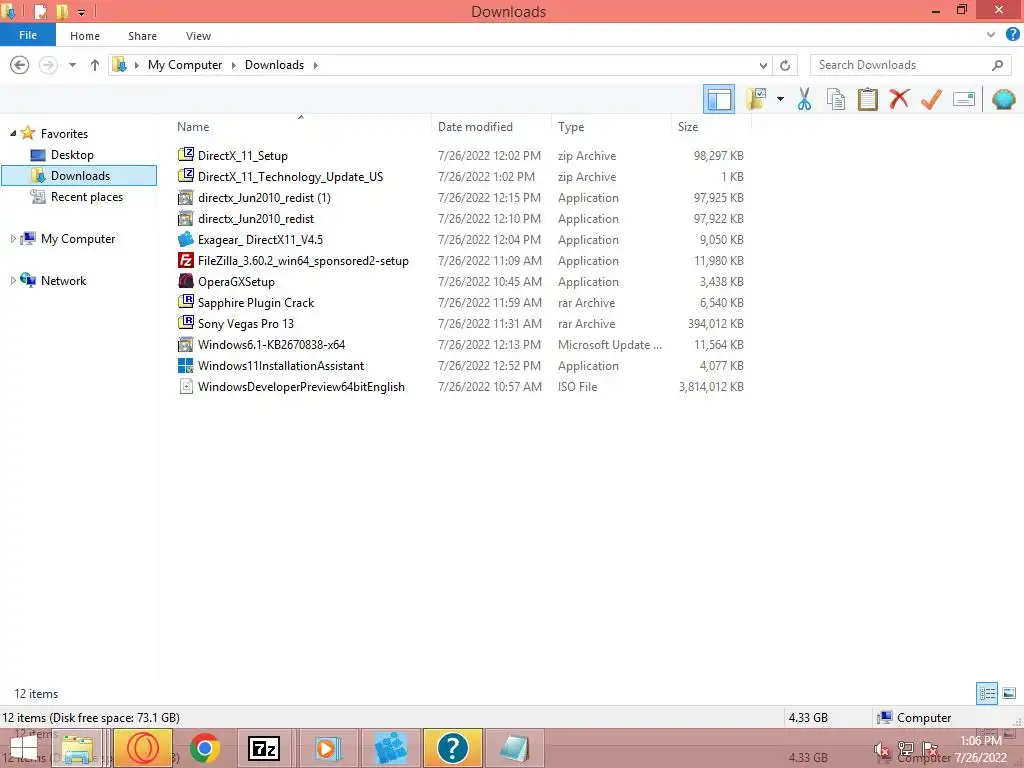
Task: Select the DirectX_11_Setup zip file
Action: click(x=242, y=155)
